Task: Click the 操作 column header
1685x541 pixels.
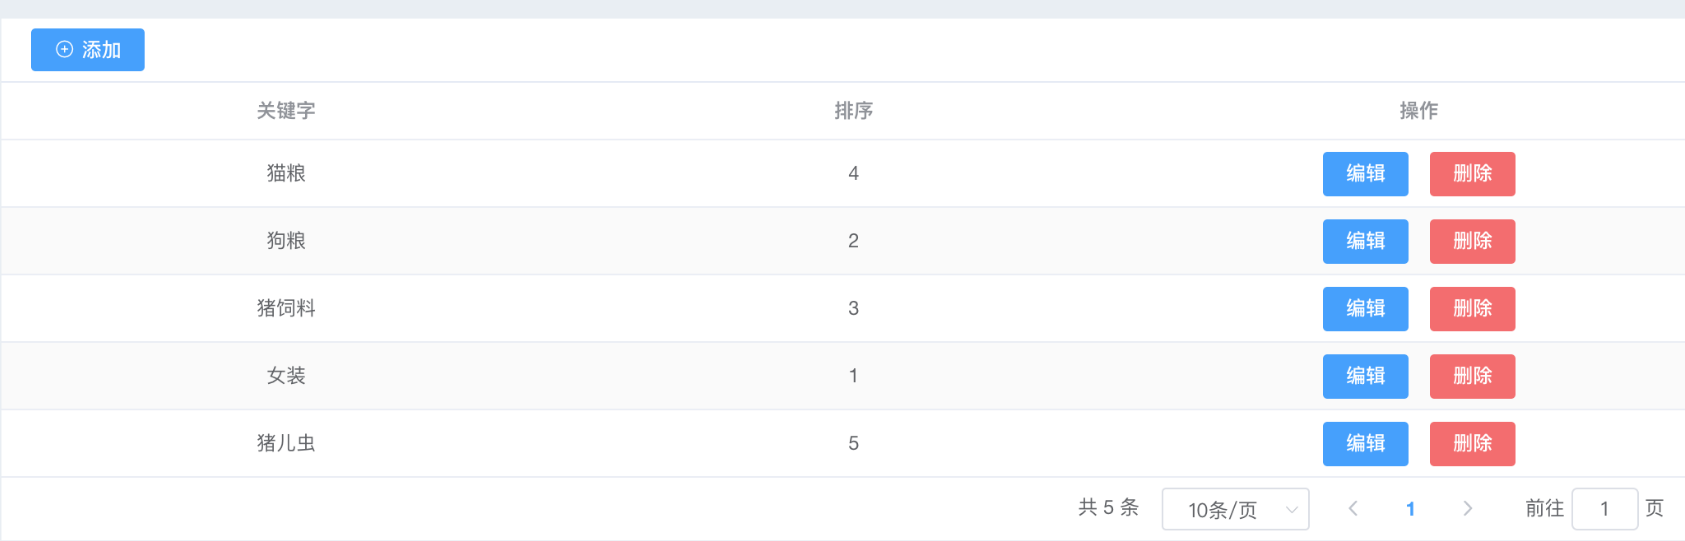Action: click(1418, 111)
